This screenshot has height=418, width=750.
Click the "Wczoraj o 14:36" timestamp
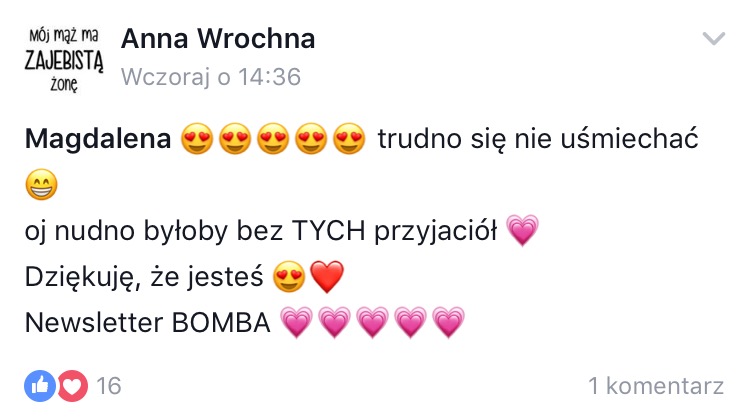(211, 77)
